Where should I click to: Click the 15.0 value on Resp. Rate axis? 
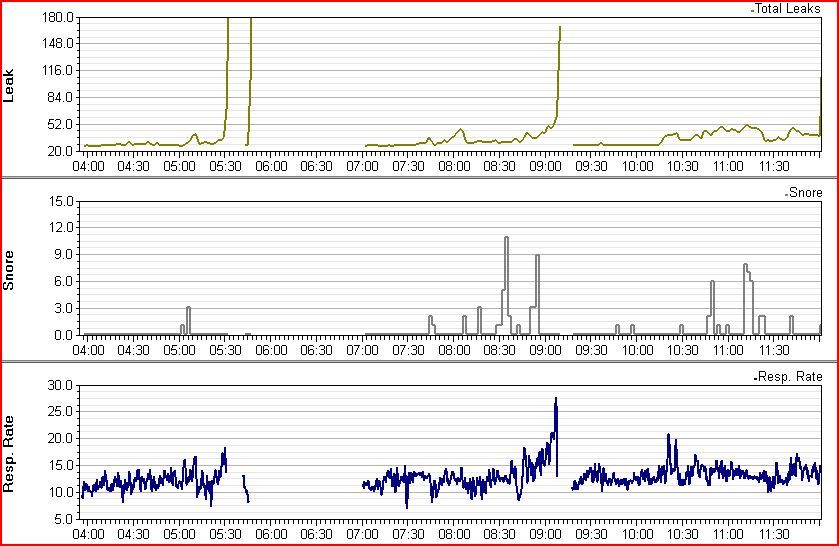[60, 465]
